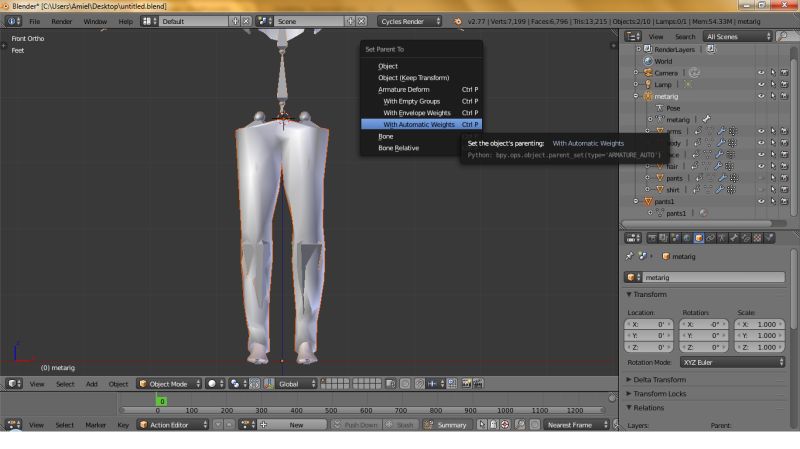Choose With Empty Groups parent option

(x=421, y=101)
